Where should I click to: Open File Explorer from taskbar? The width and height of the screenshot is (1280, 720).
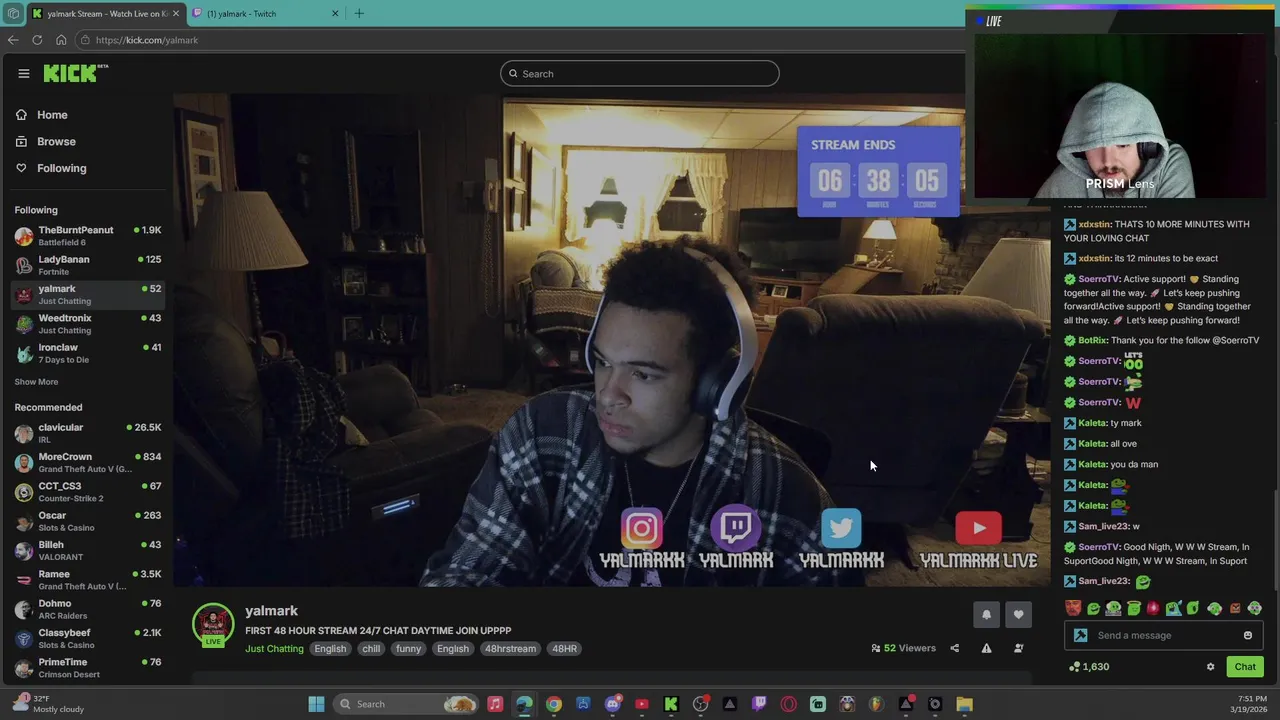pos(964,704)
